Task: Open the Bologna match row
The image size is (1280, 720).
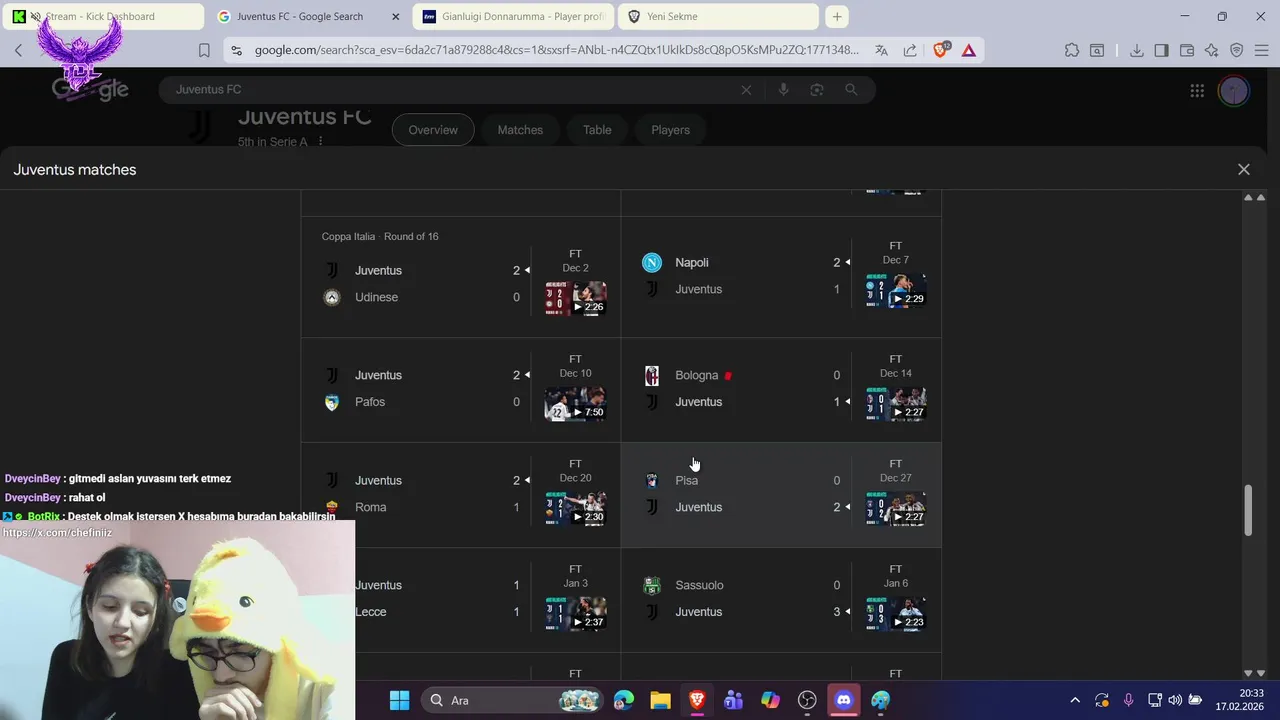Action: (781, 390)
